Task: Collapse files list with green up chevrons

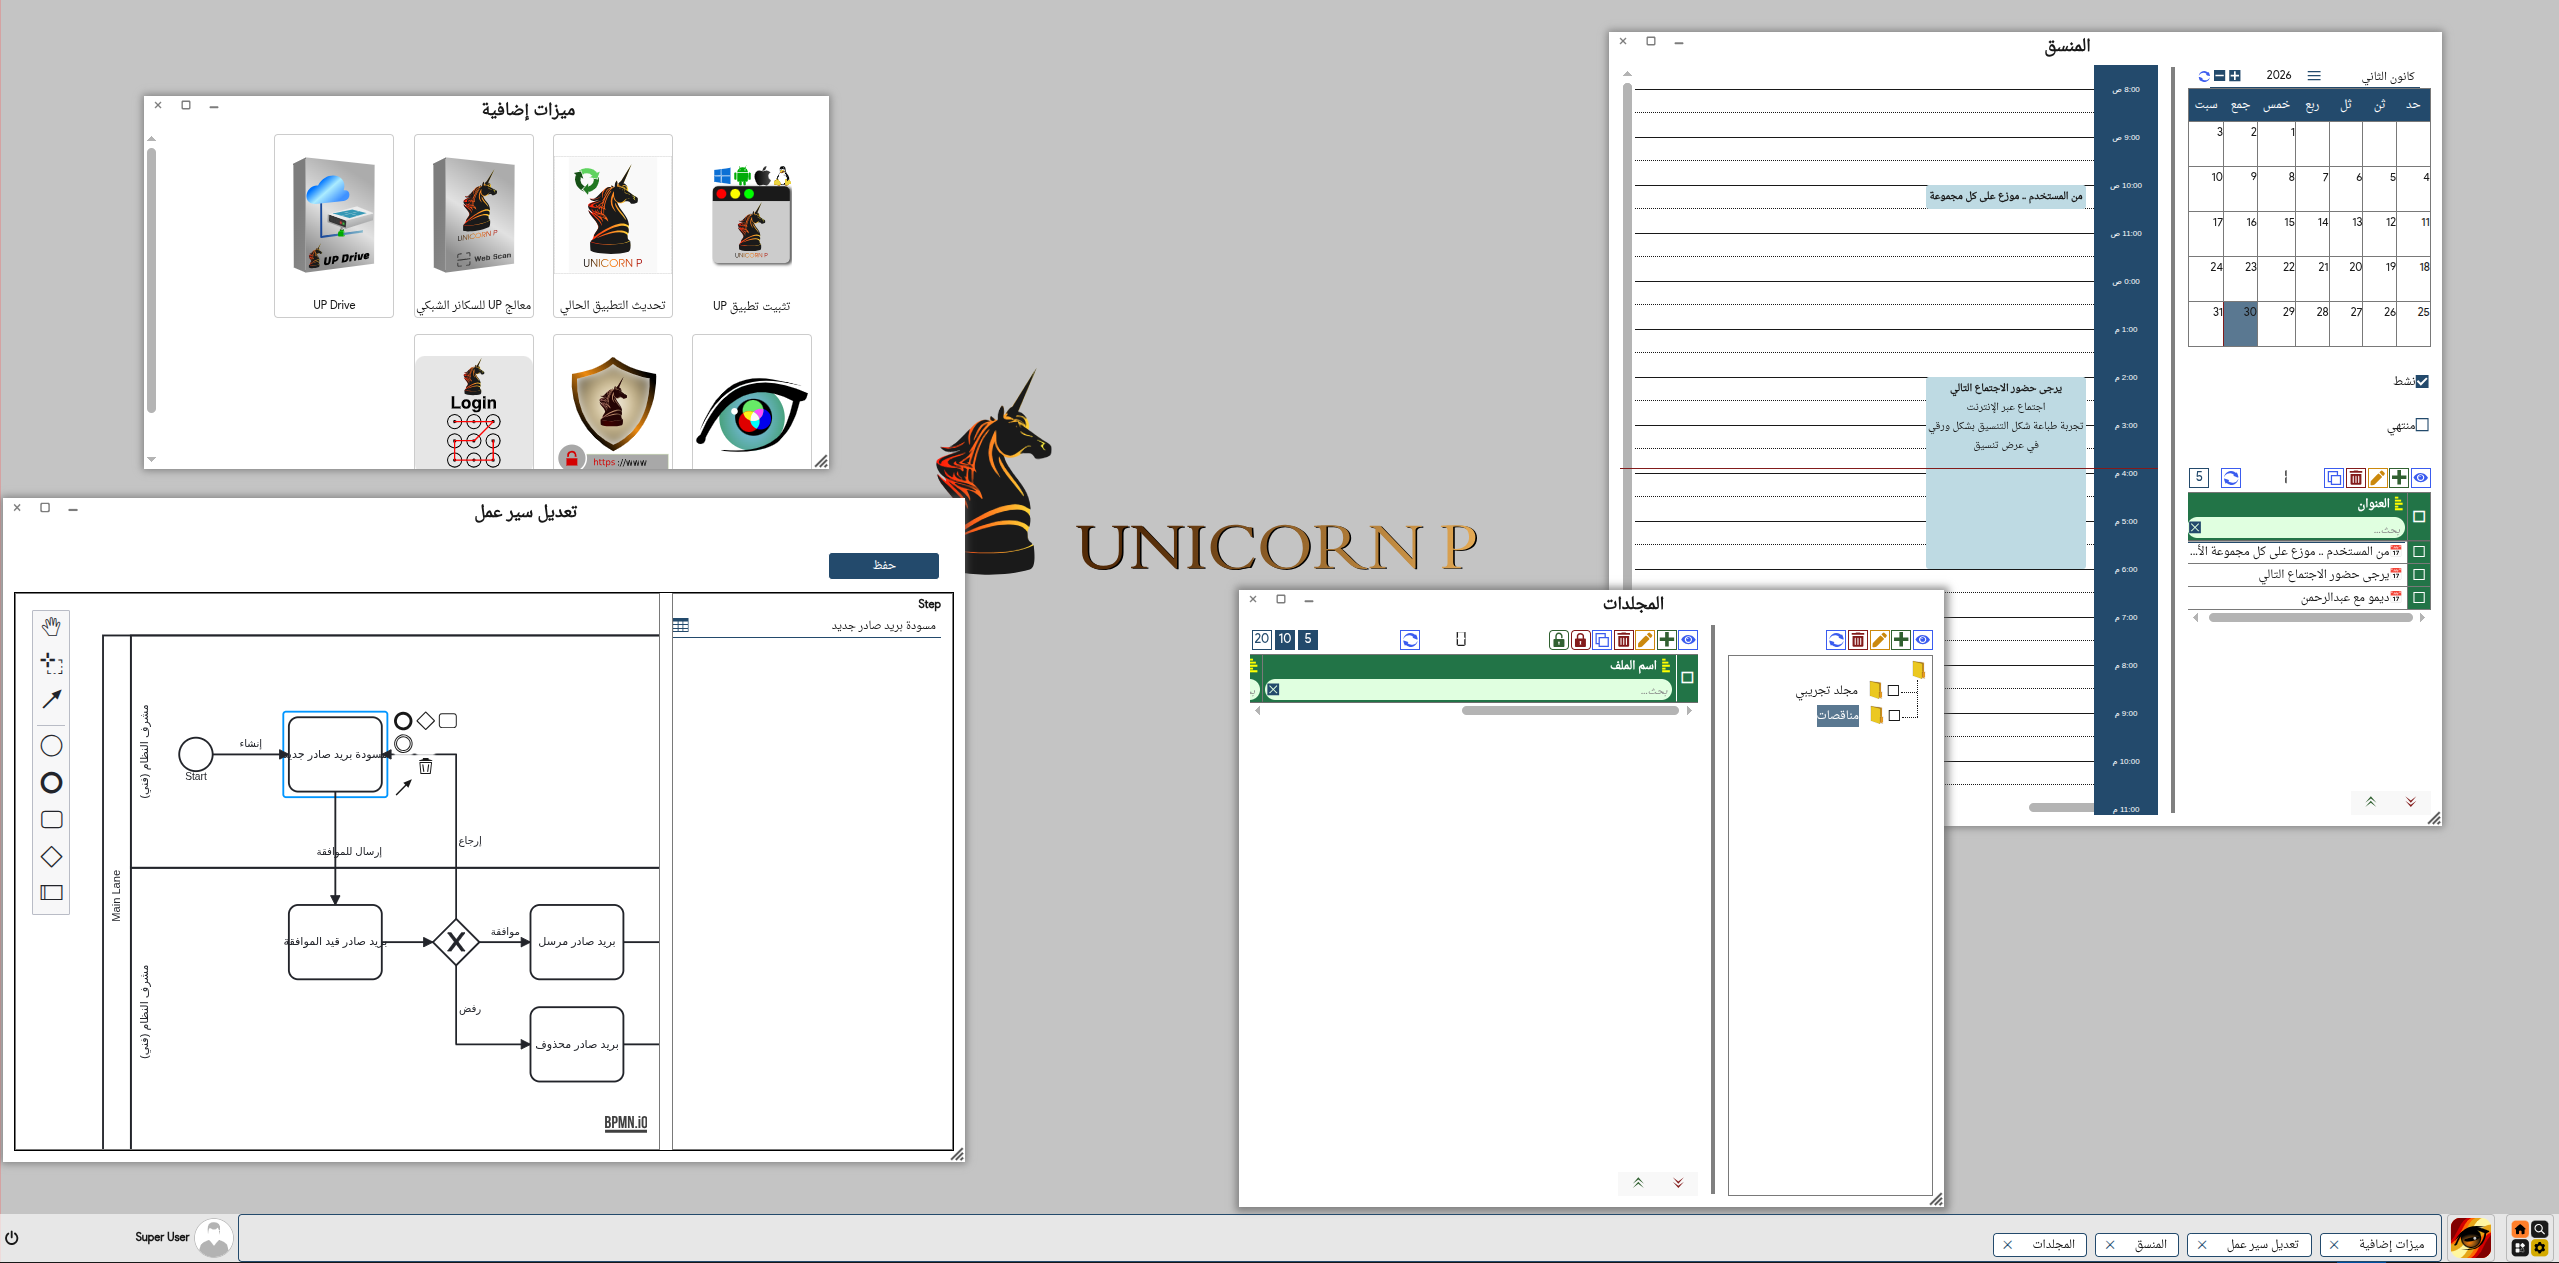Action: [x=1638, y=1183]
